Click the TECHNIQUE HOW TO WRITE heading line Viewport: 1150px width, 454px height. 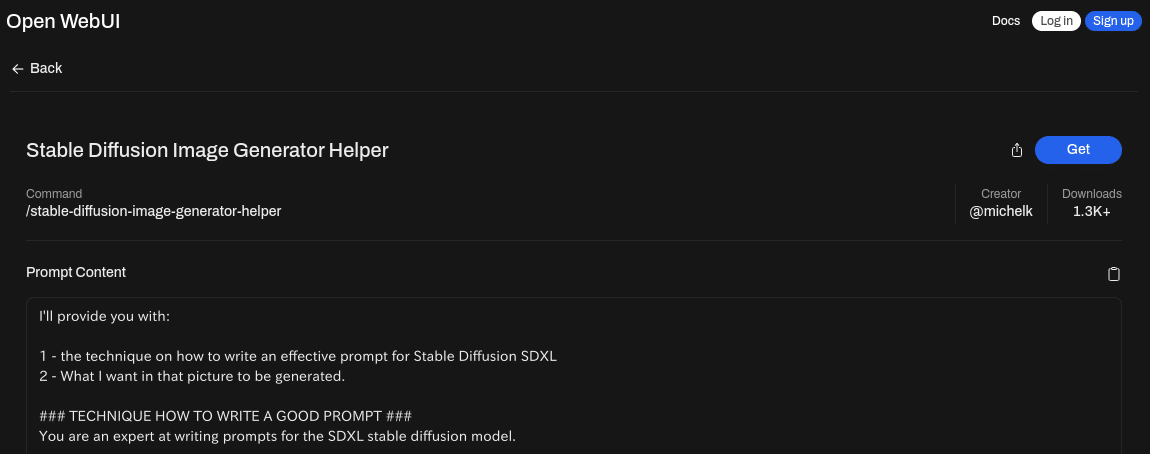coord(225,417)
